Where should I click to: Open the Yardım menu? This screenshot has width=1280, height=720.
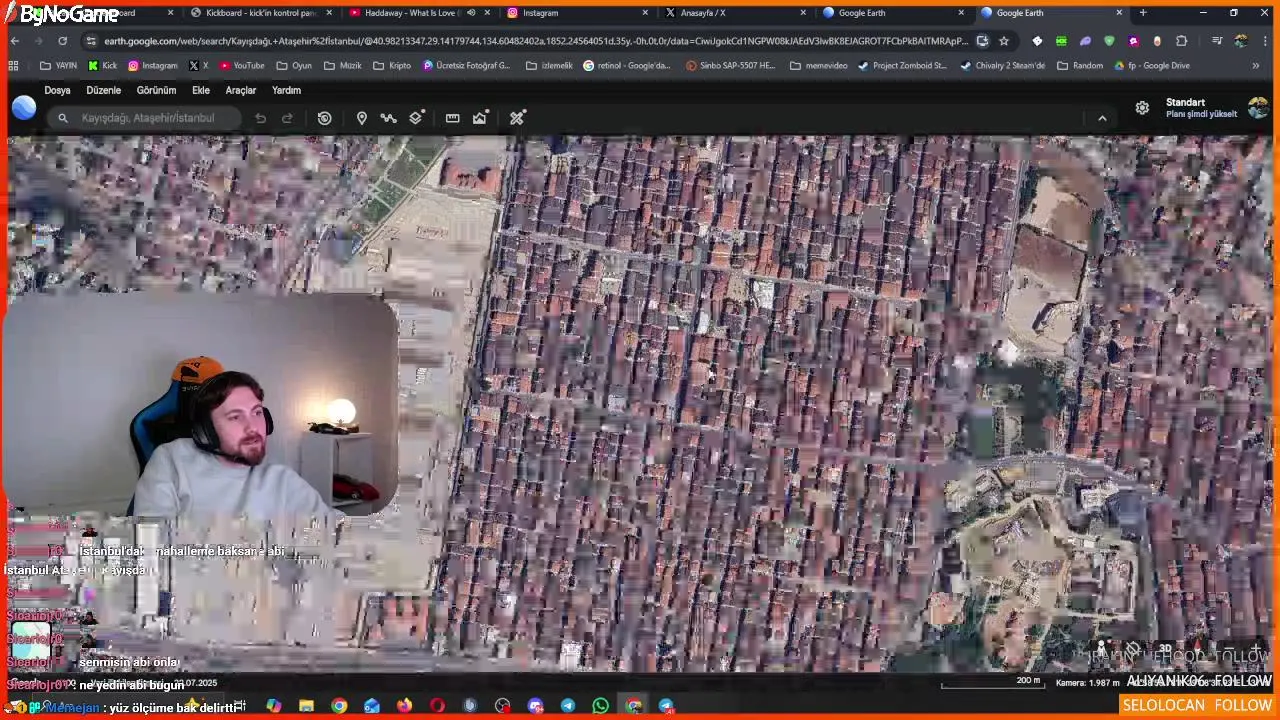pyautogui.click(x=286, y=90)
